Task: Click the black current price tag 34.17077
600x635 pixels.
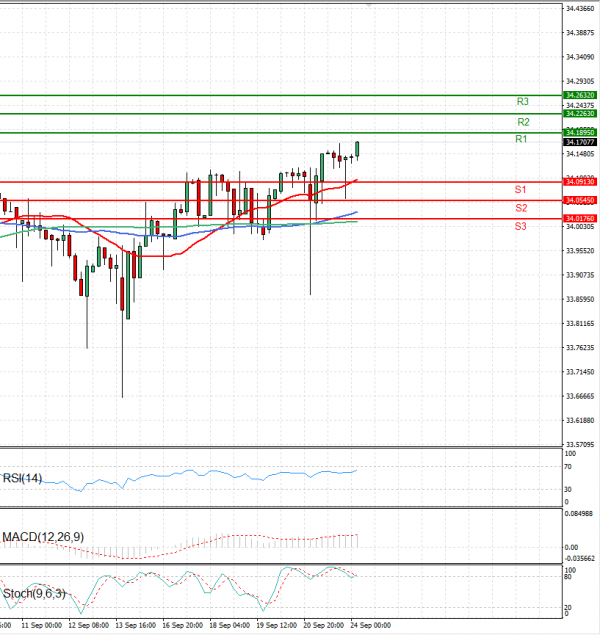Action: pos(580,142)
